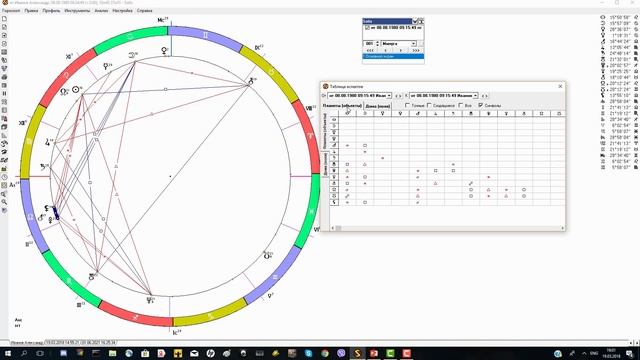The height and width of the screenshot is (360, 640).
Task: Open the Windows Start menu
Action: [7, 353]
